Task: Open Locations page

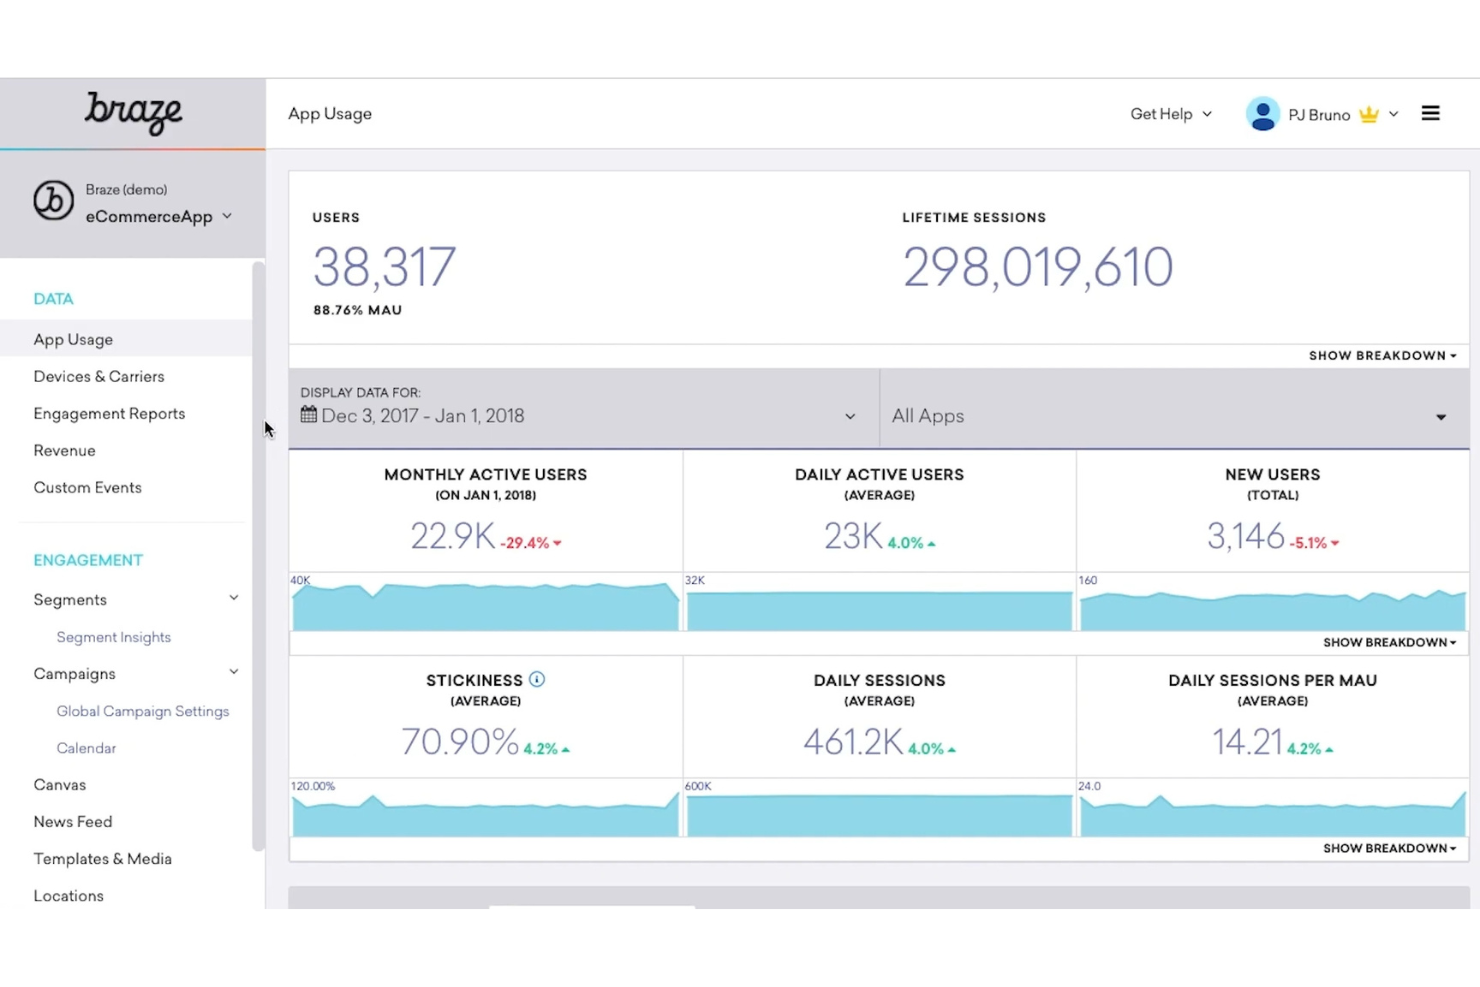Action: (x=68, y=896)
